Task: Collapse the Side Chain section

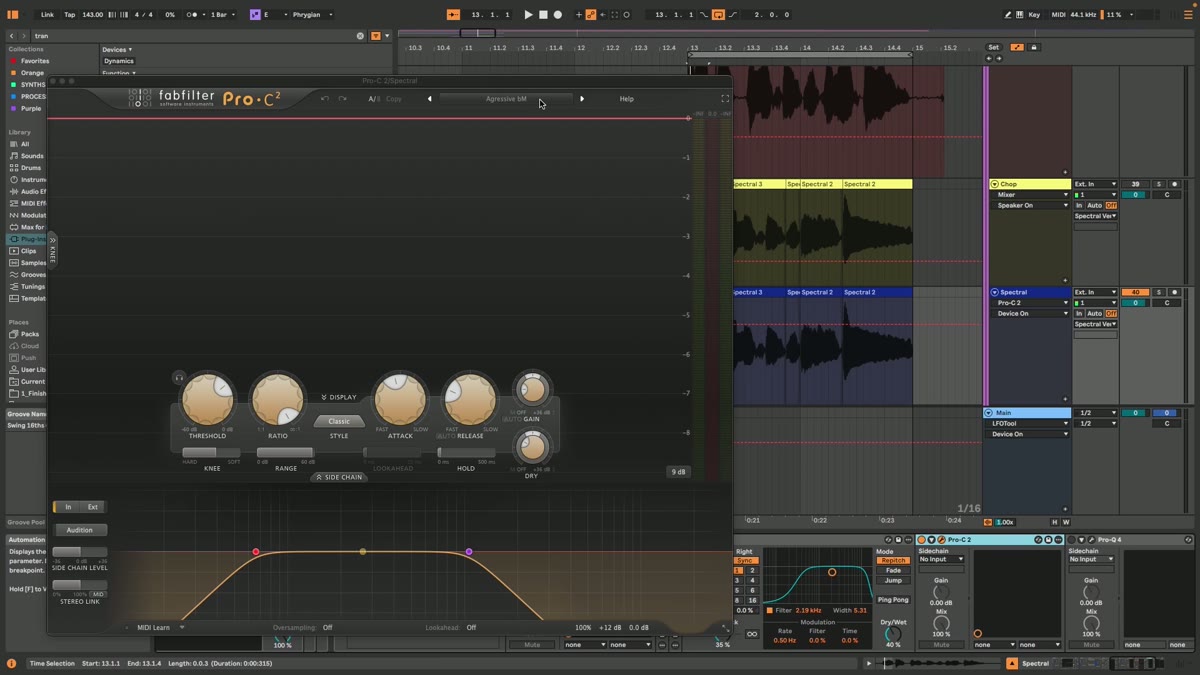Action: [339, 477]
